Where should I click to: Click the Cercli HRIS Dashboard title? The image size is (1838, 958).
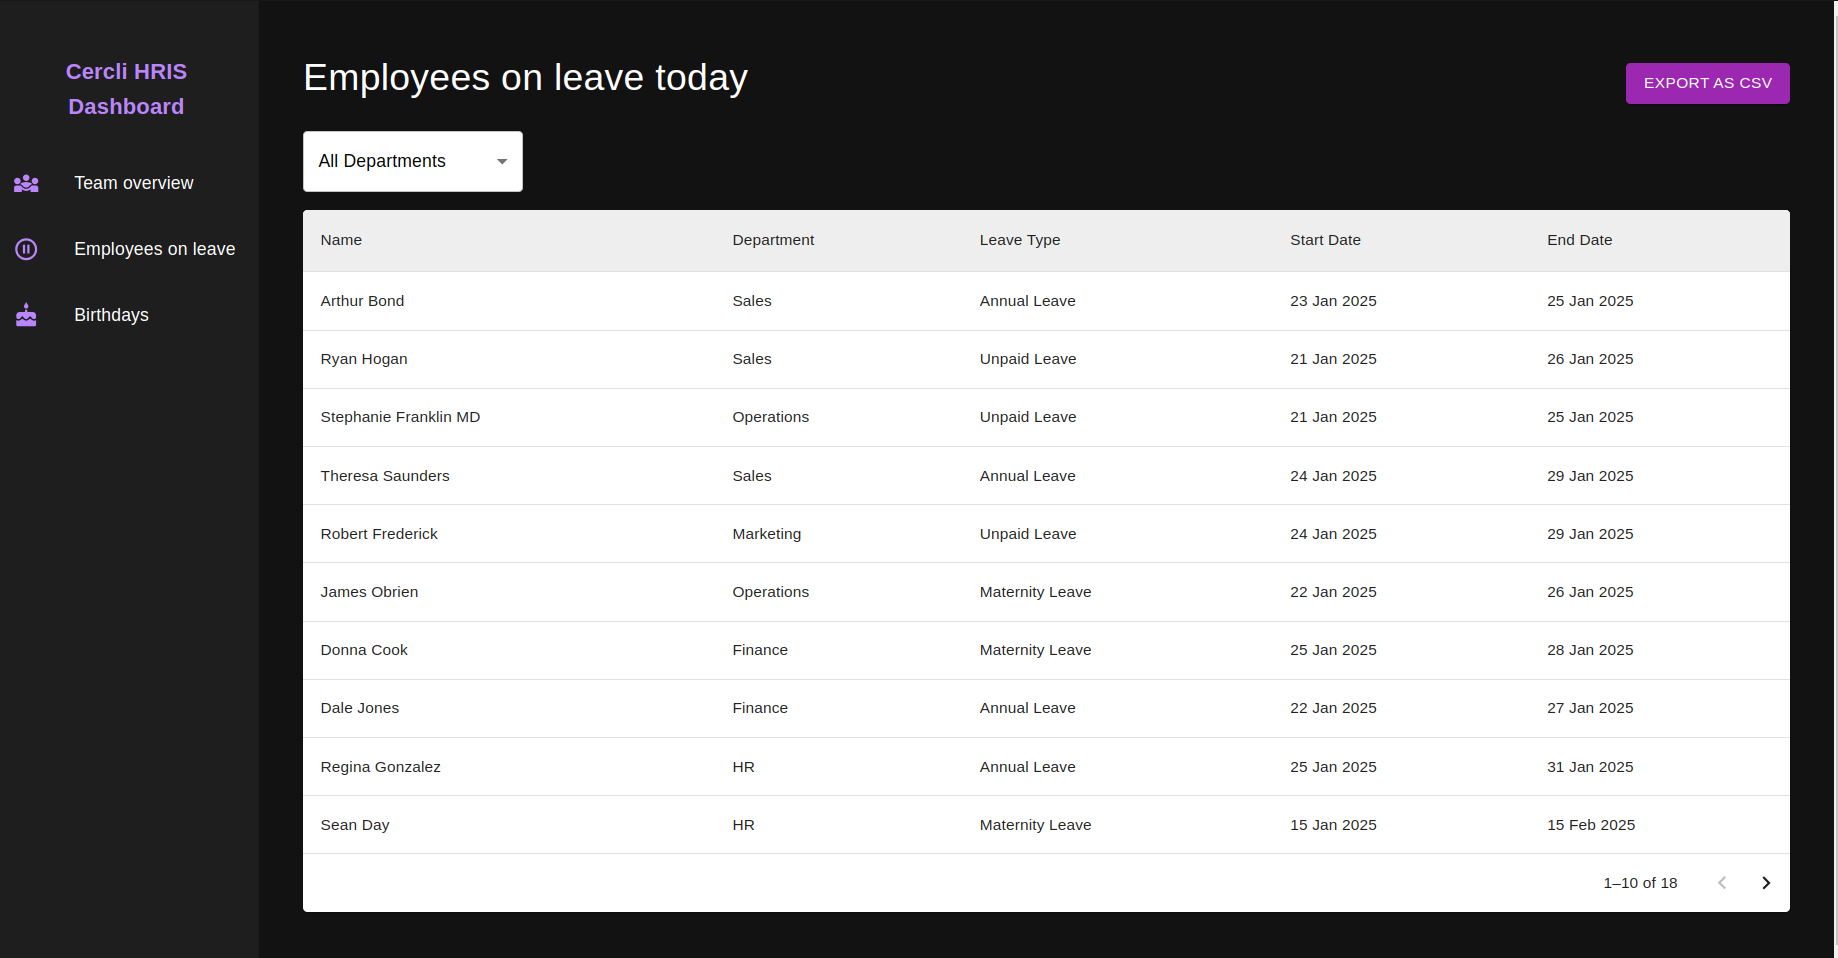(126, 89)
